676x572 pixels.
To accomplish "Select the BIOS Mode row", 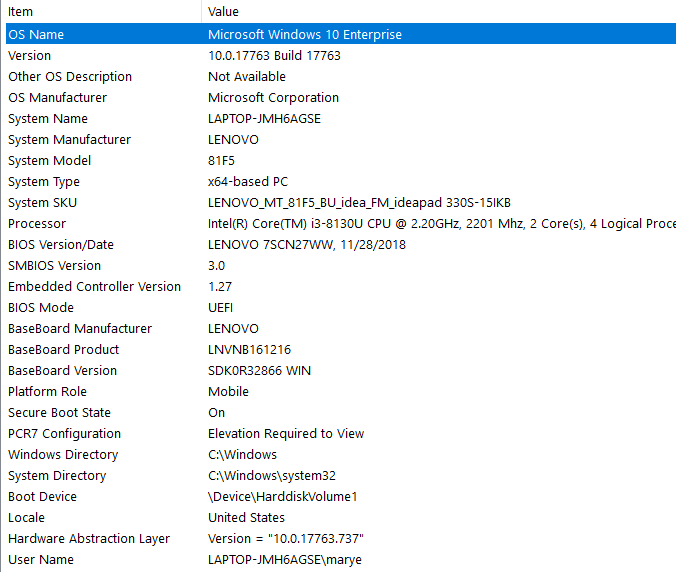I will [x=341, y=307].
